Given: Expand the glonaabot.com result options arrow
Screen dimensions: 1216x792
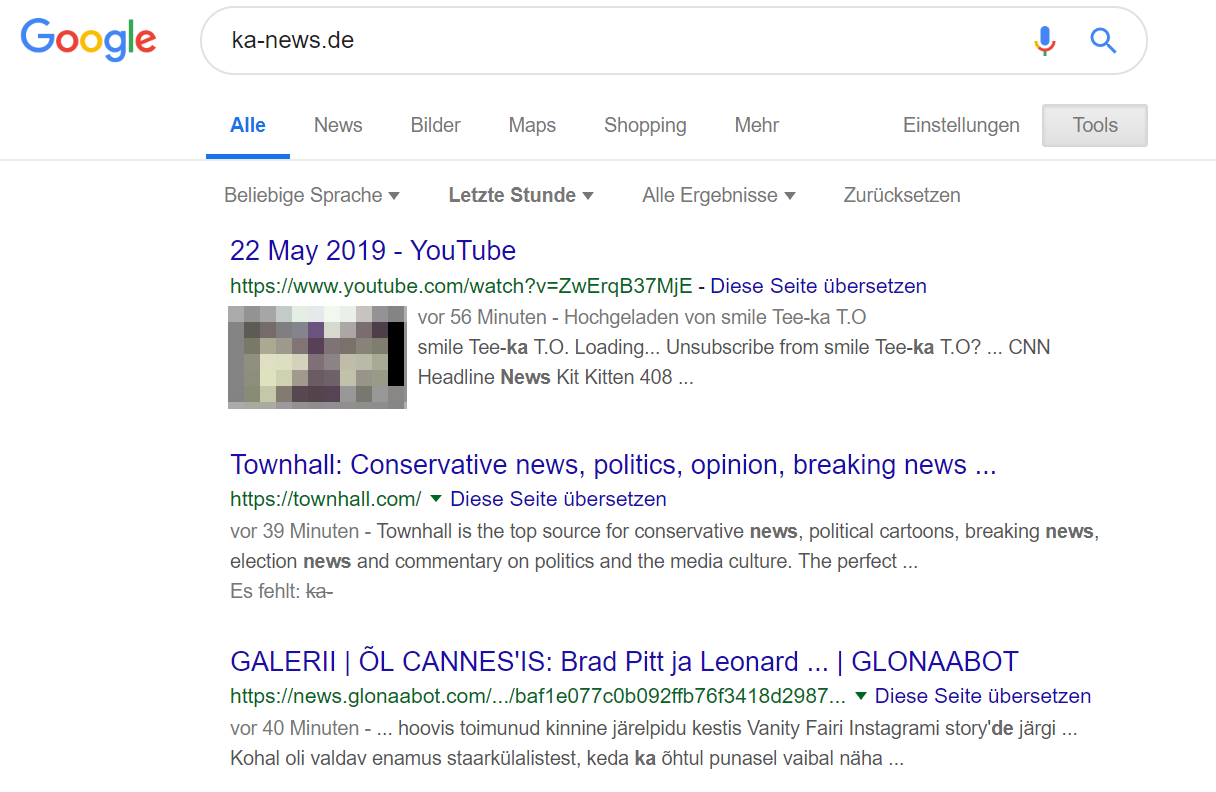Looking at the screenshot, I should (x=861, y=695).
